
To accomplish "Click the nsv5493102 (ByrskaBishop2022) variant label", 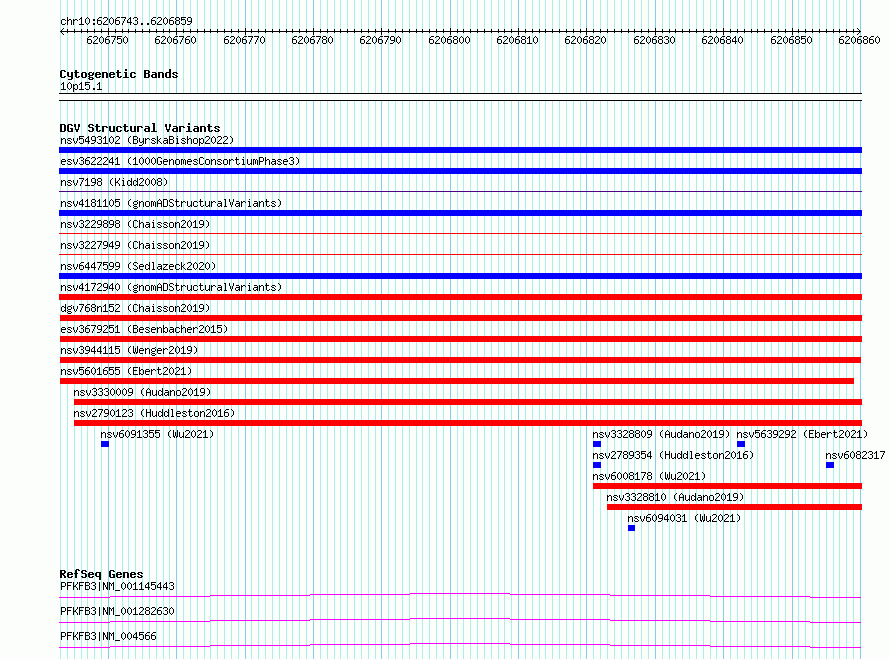I will pos(147,140).
